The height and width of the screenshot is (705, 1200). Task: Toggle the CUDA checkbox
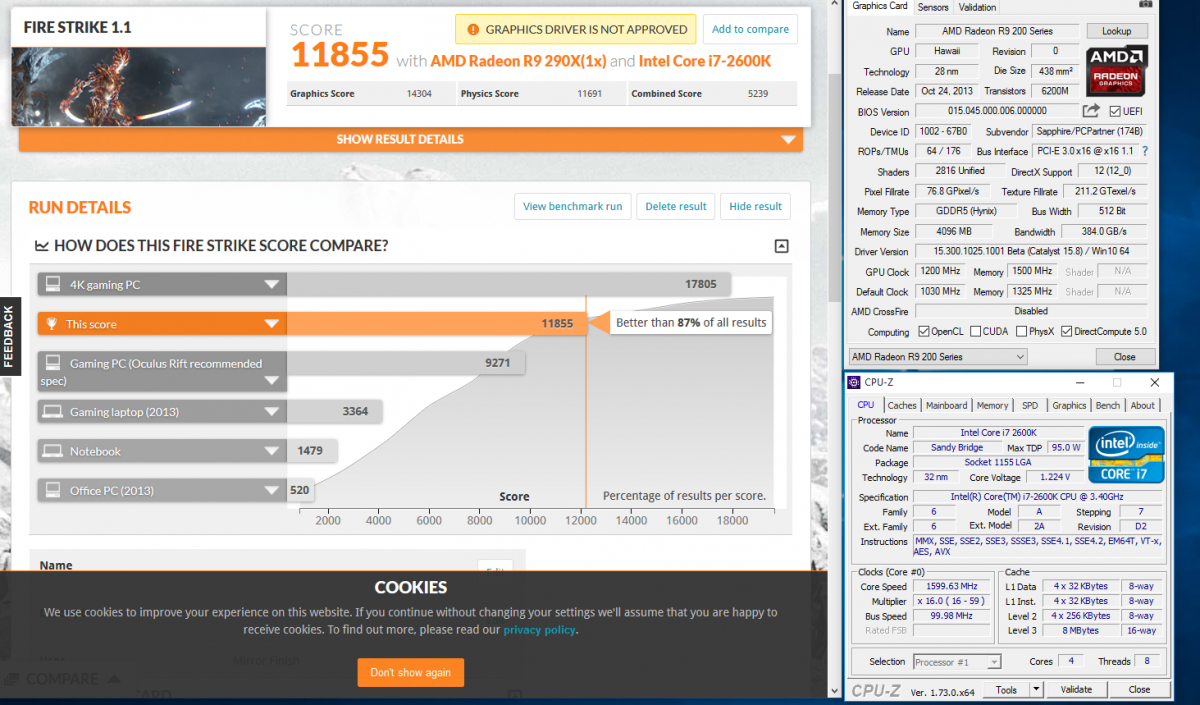(974, 331)
